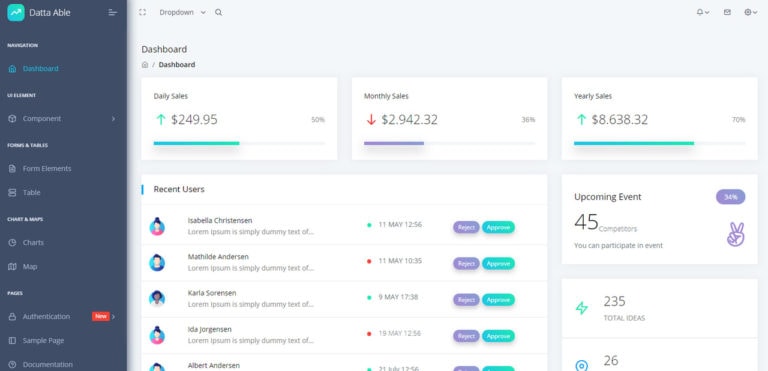Click the victory hand icon
Image resolution: width=768 pixels, height=371 pixels.
tap(736, 234)
